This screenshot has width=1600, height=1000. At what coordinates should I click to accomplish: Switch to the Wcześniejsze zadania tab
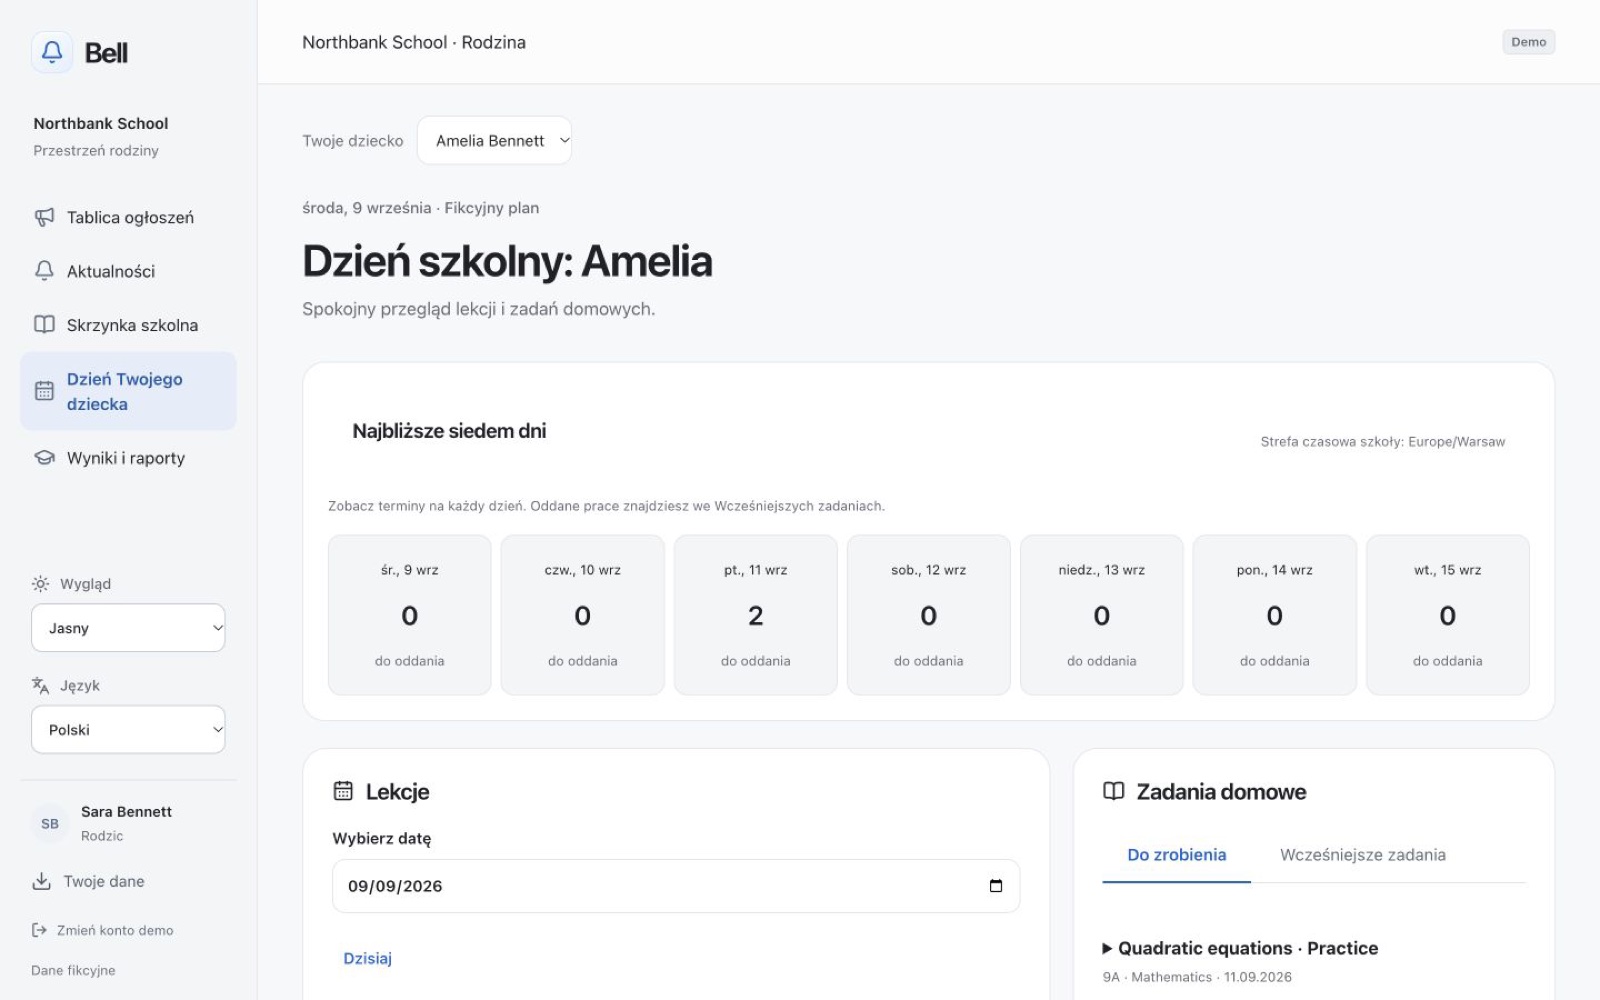click(1362, 855)
